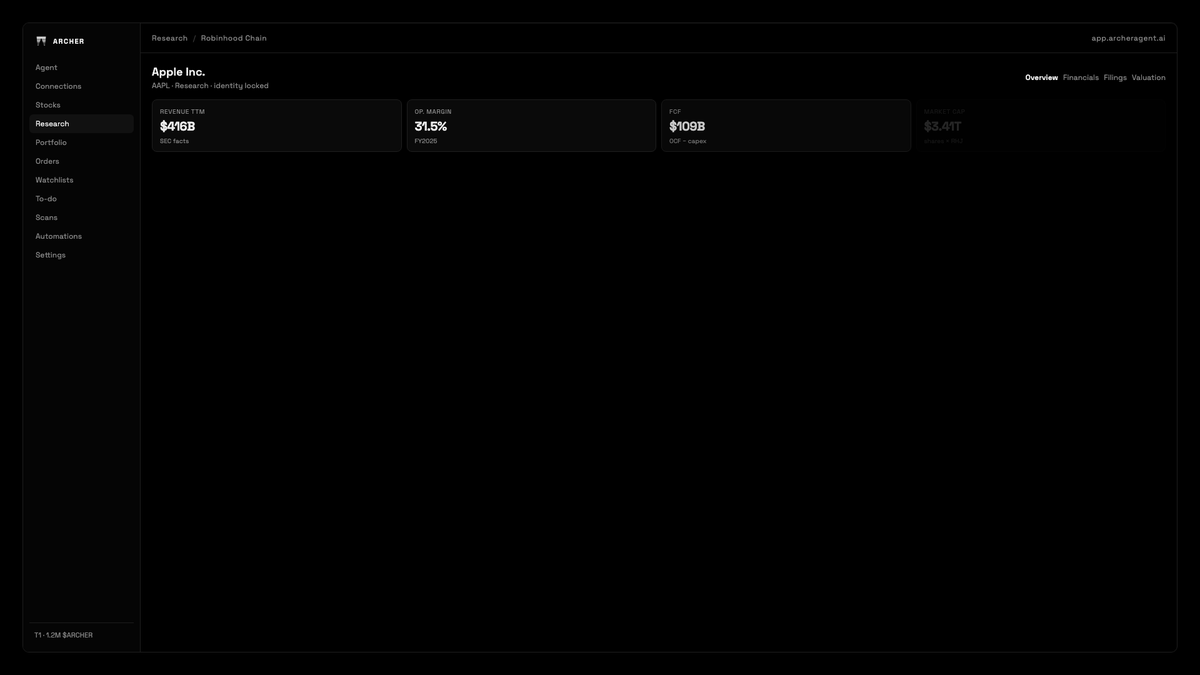The image size is (1200, 675).
Task: Click the AAPL identity locked subtitle
Action: (x=210, y=86)
